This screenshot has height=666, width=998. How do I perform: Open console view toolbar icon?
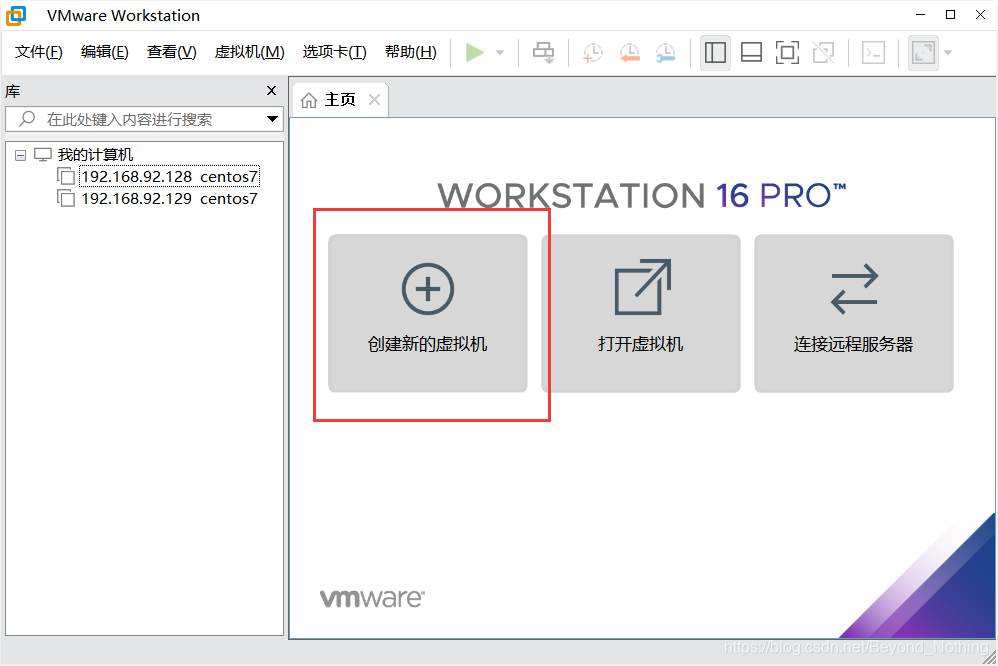873,52
